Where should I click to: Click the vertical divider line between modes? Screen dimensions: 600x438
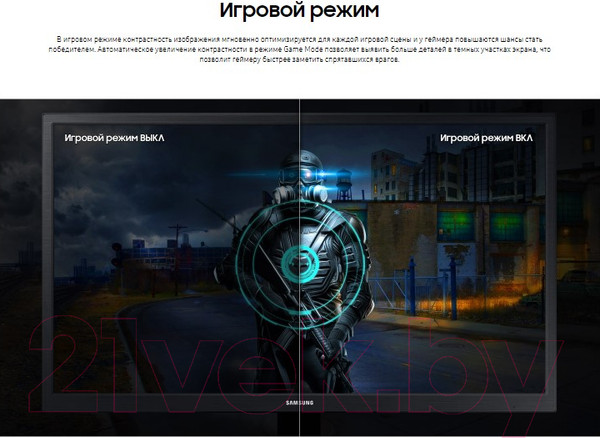click(x=300, y=120)
